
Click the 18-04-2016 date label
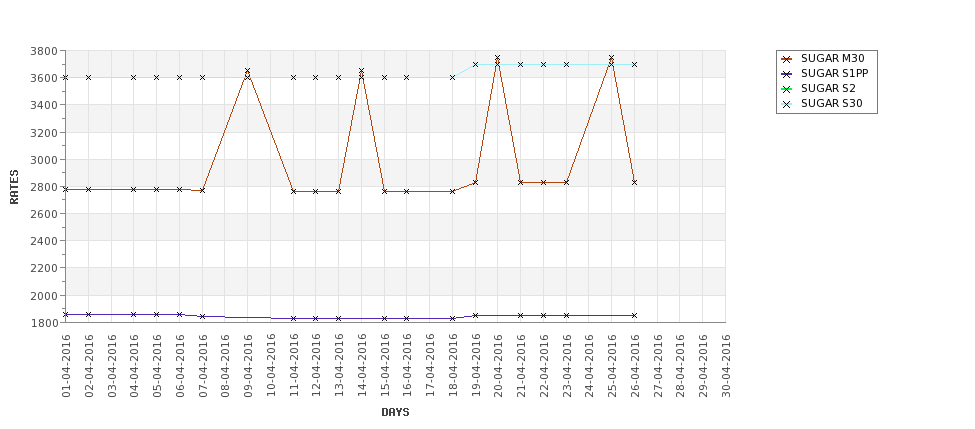[453, 366]
